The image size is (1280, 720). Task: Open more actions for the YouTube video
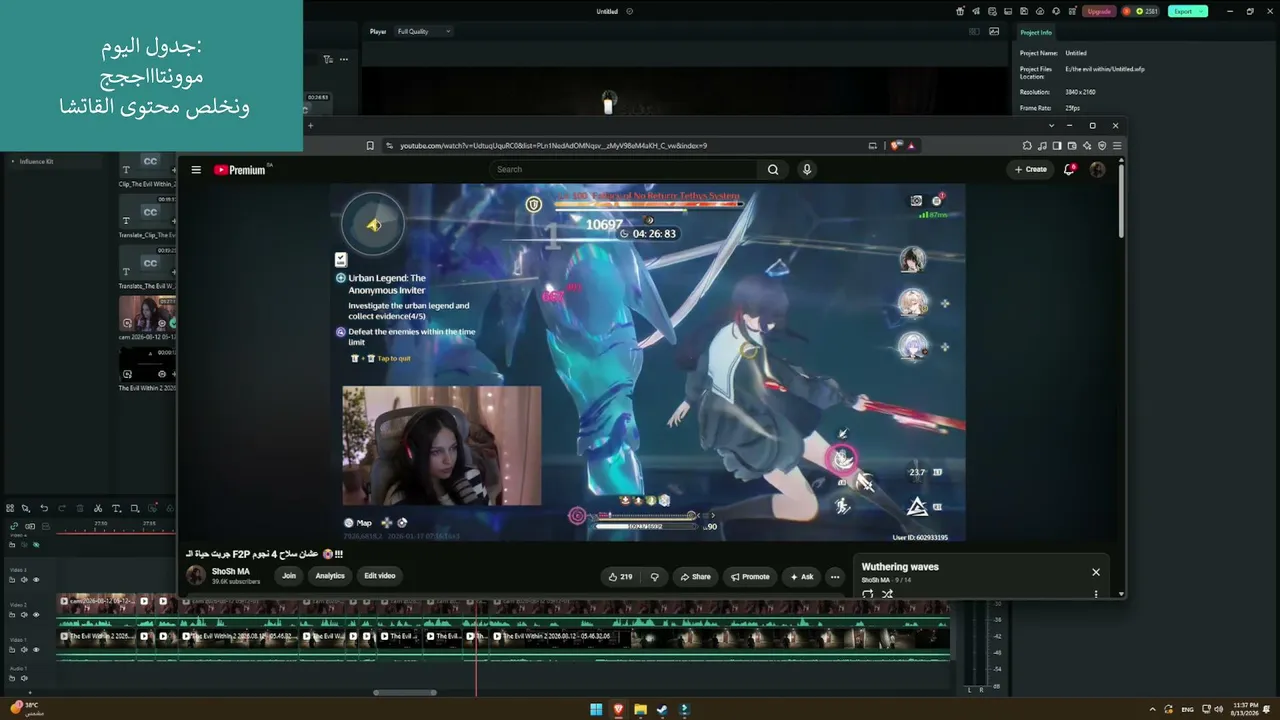click(835, 577)
